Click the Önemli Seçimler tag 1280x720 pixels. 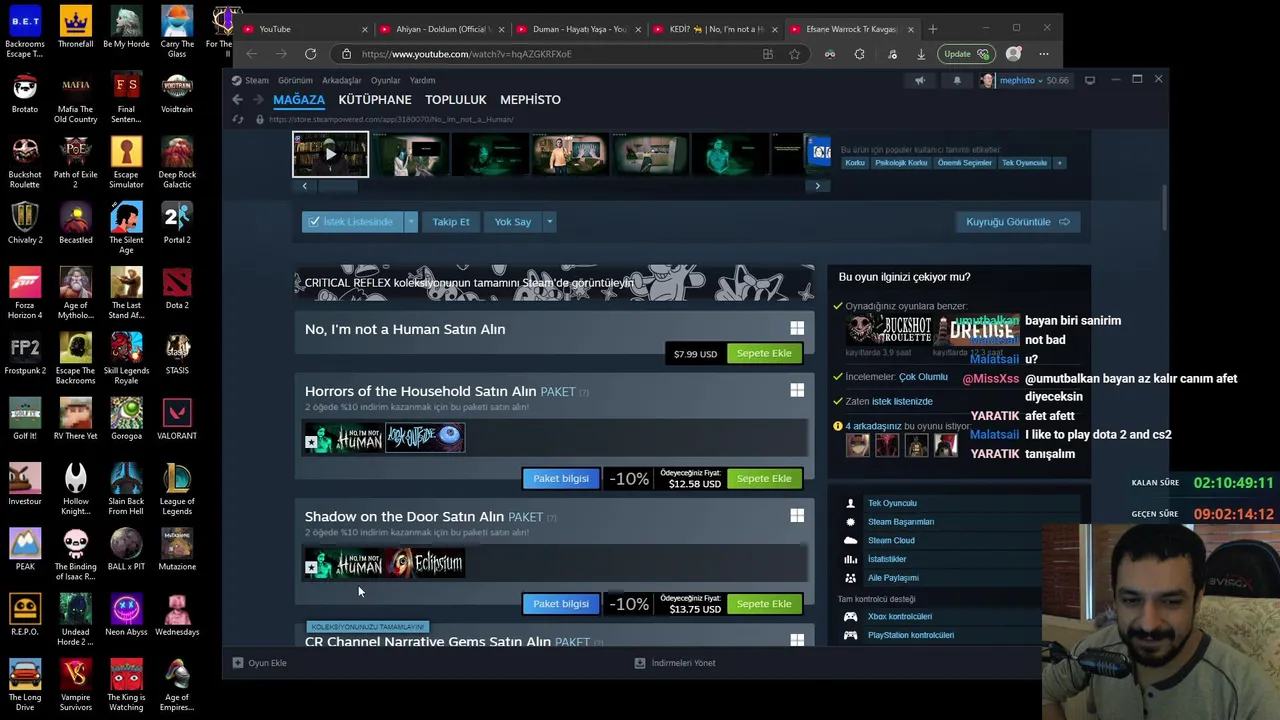[x=965, y=163]
